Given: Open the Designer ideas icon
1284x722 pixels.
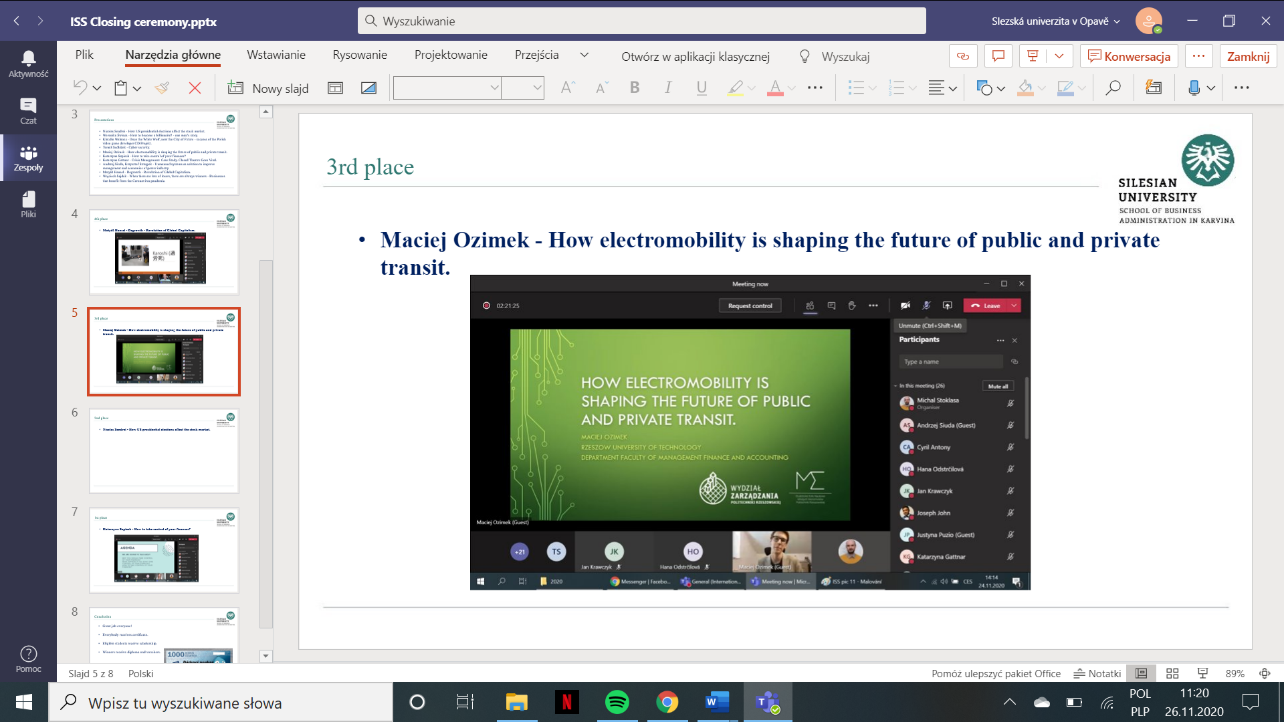Looking at the screenshot, I should (1153, 88).
